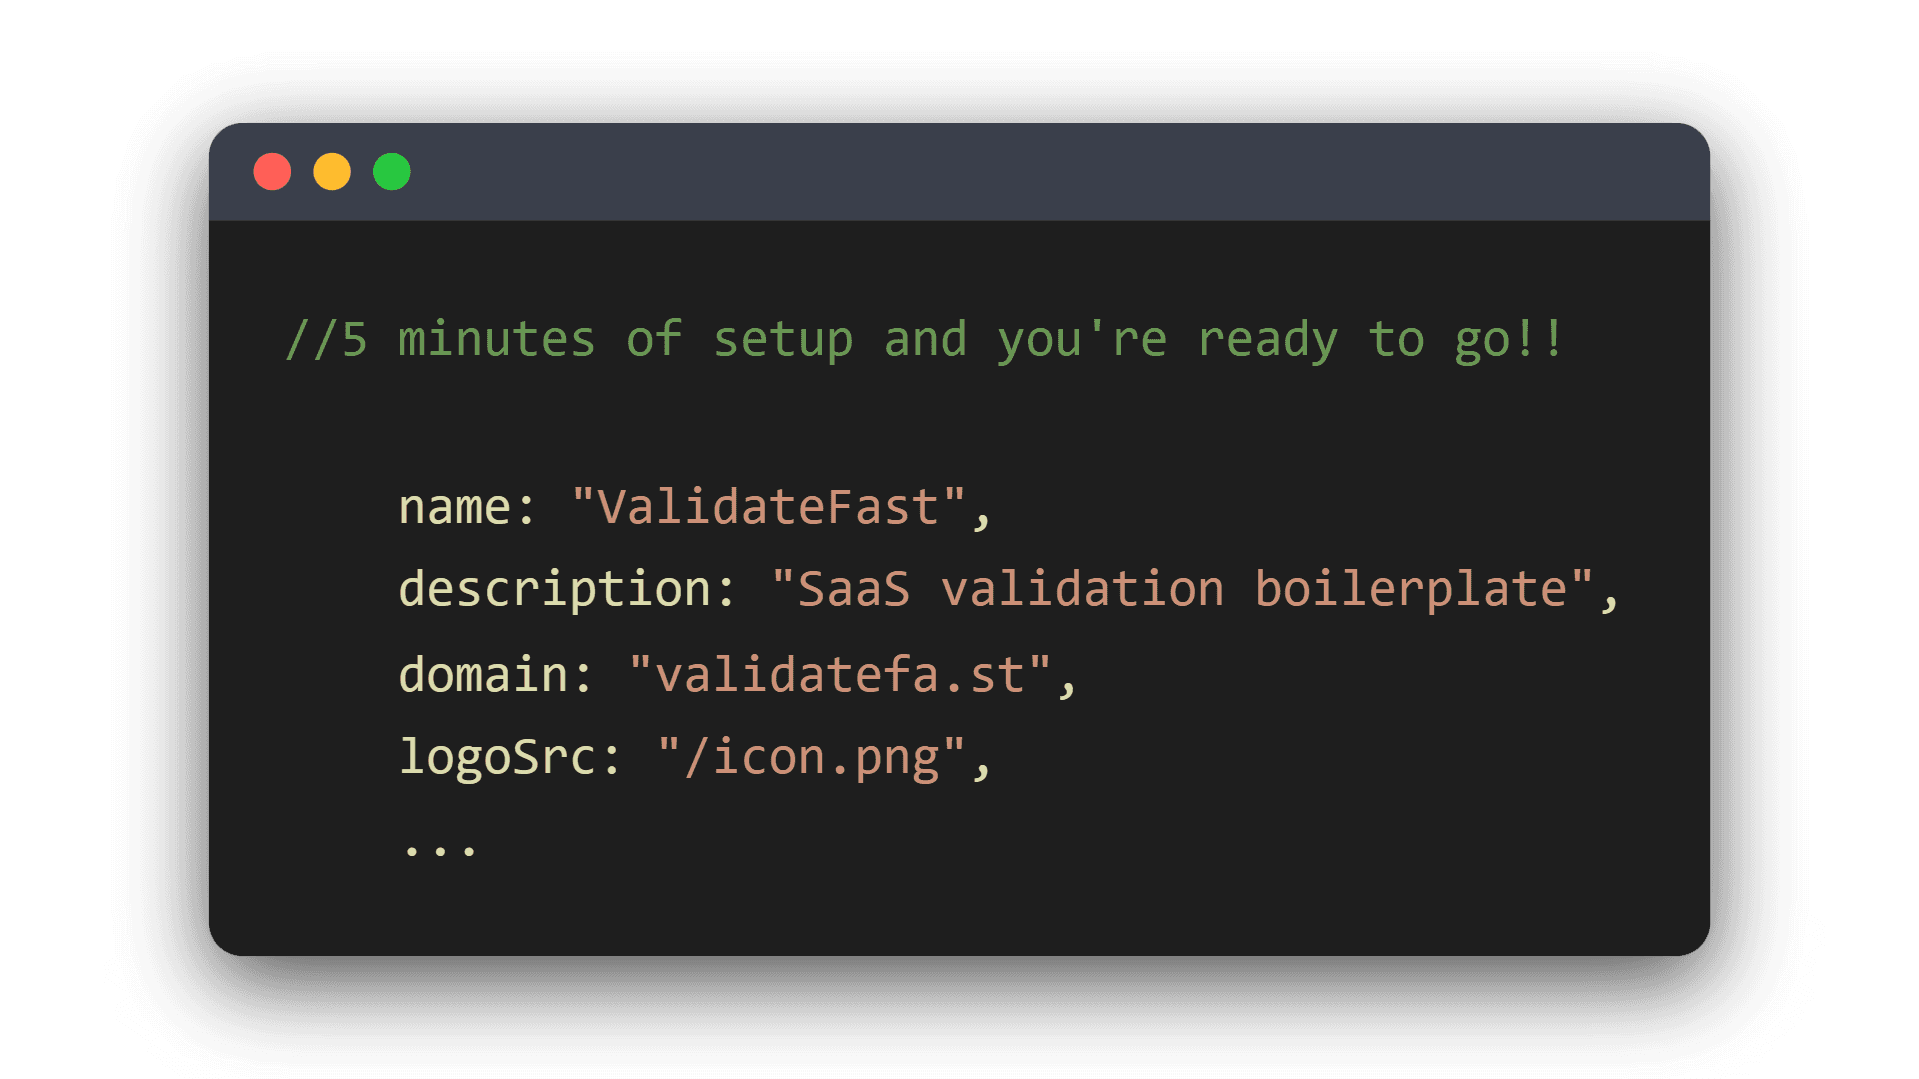Click the red close dot

pyautogui.click(x=272, y=172)
